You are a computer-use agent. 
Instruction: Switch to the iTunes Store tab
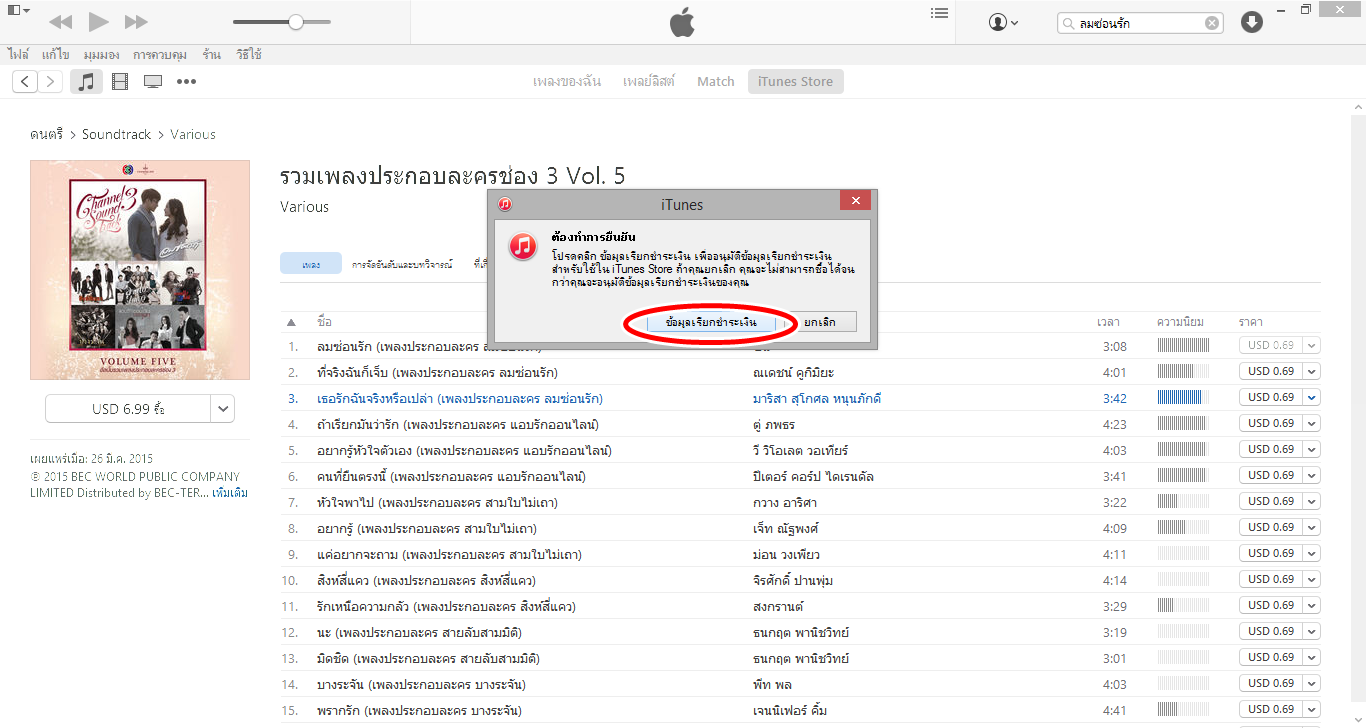point(795,82)
